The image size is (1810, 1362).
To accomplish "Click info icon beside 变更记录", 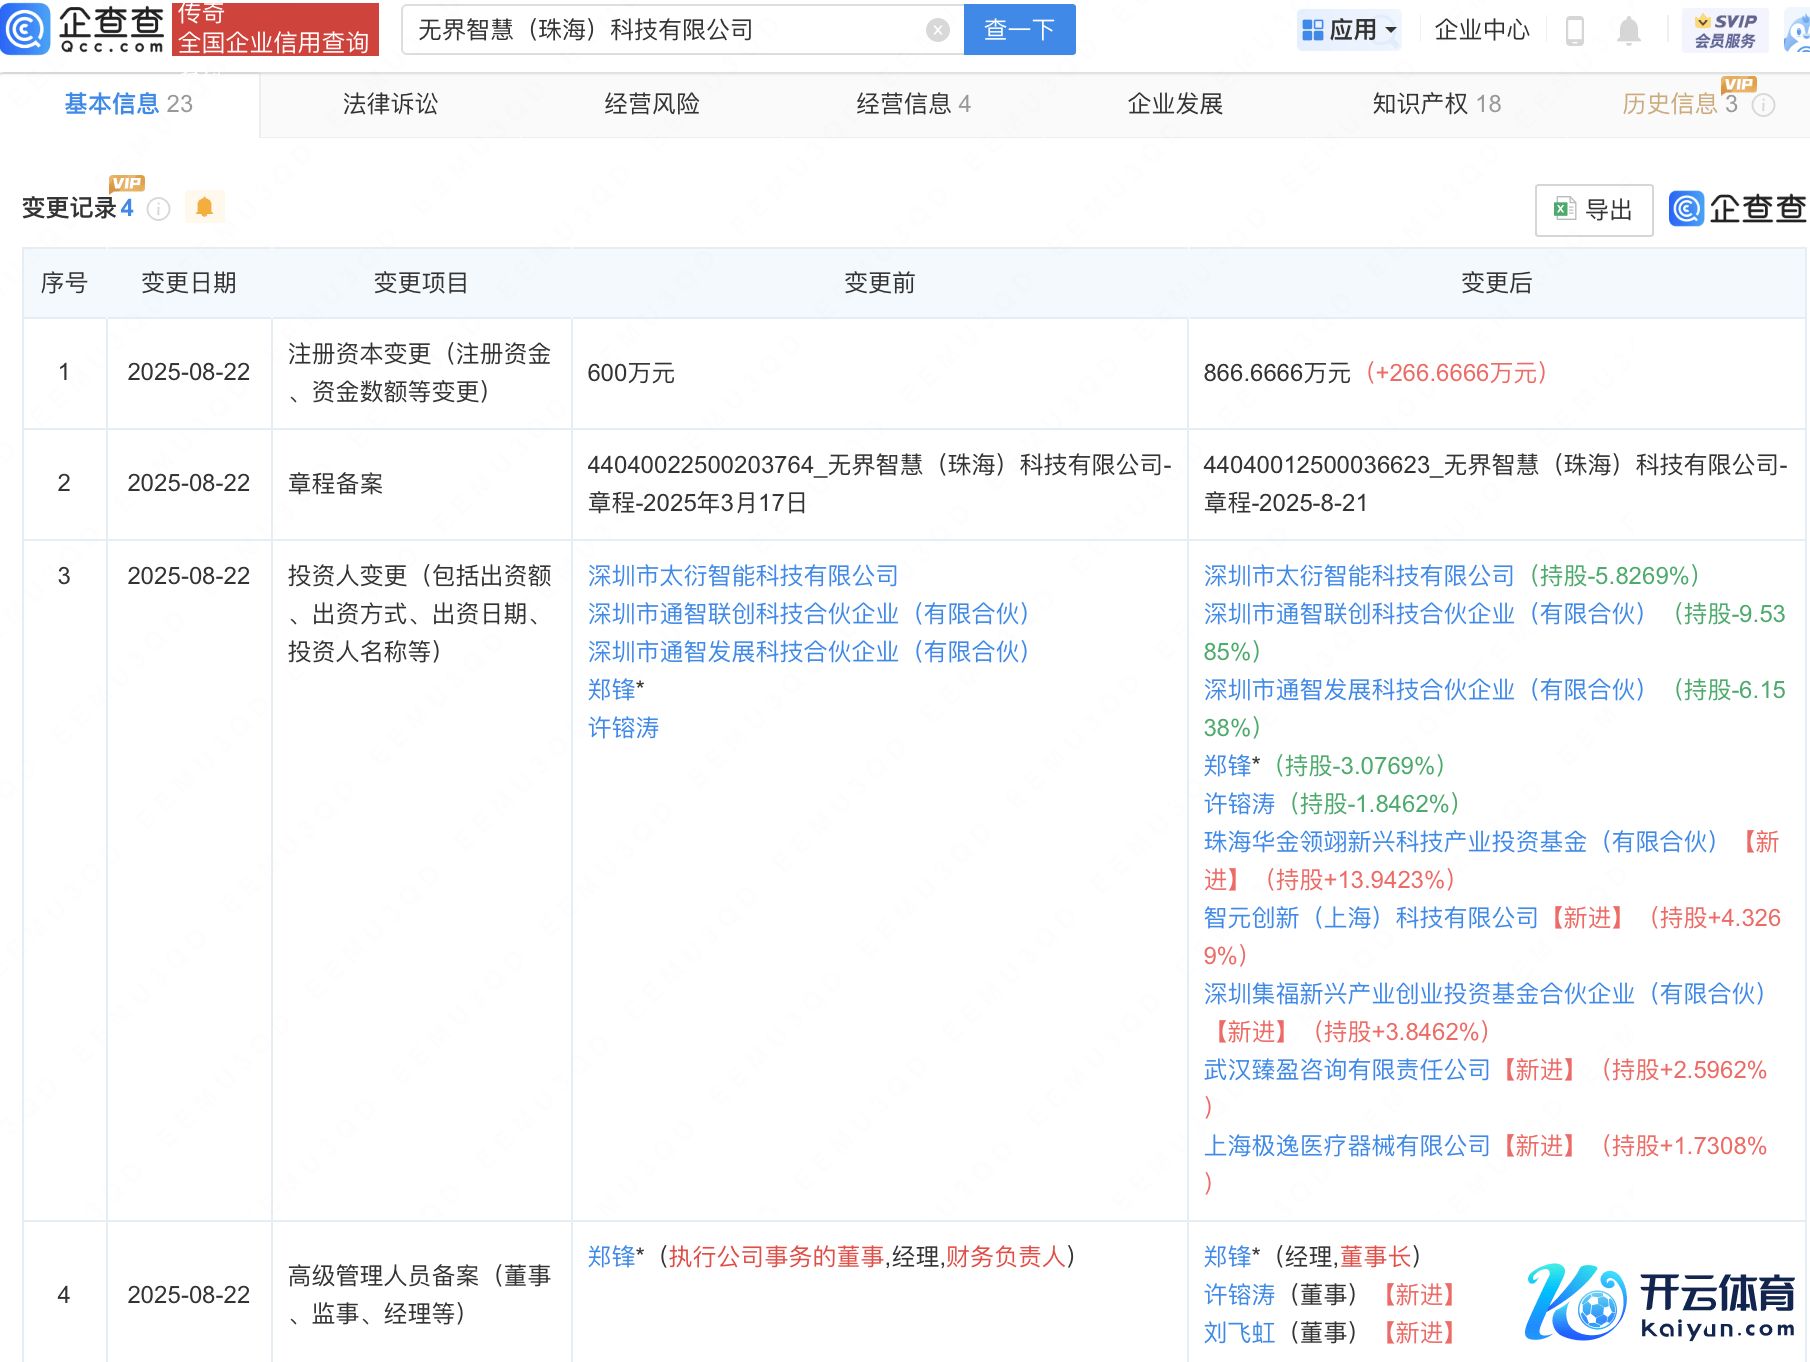I will pyautogui.click(x=159, y=208).
